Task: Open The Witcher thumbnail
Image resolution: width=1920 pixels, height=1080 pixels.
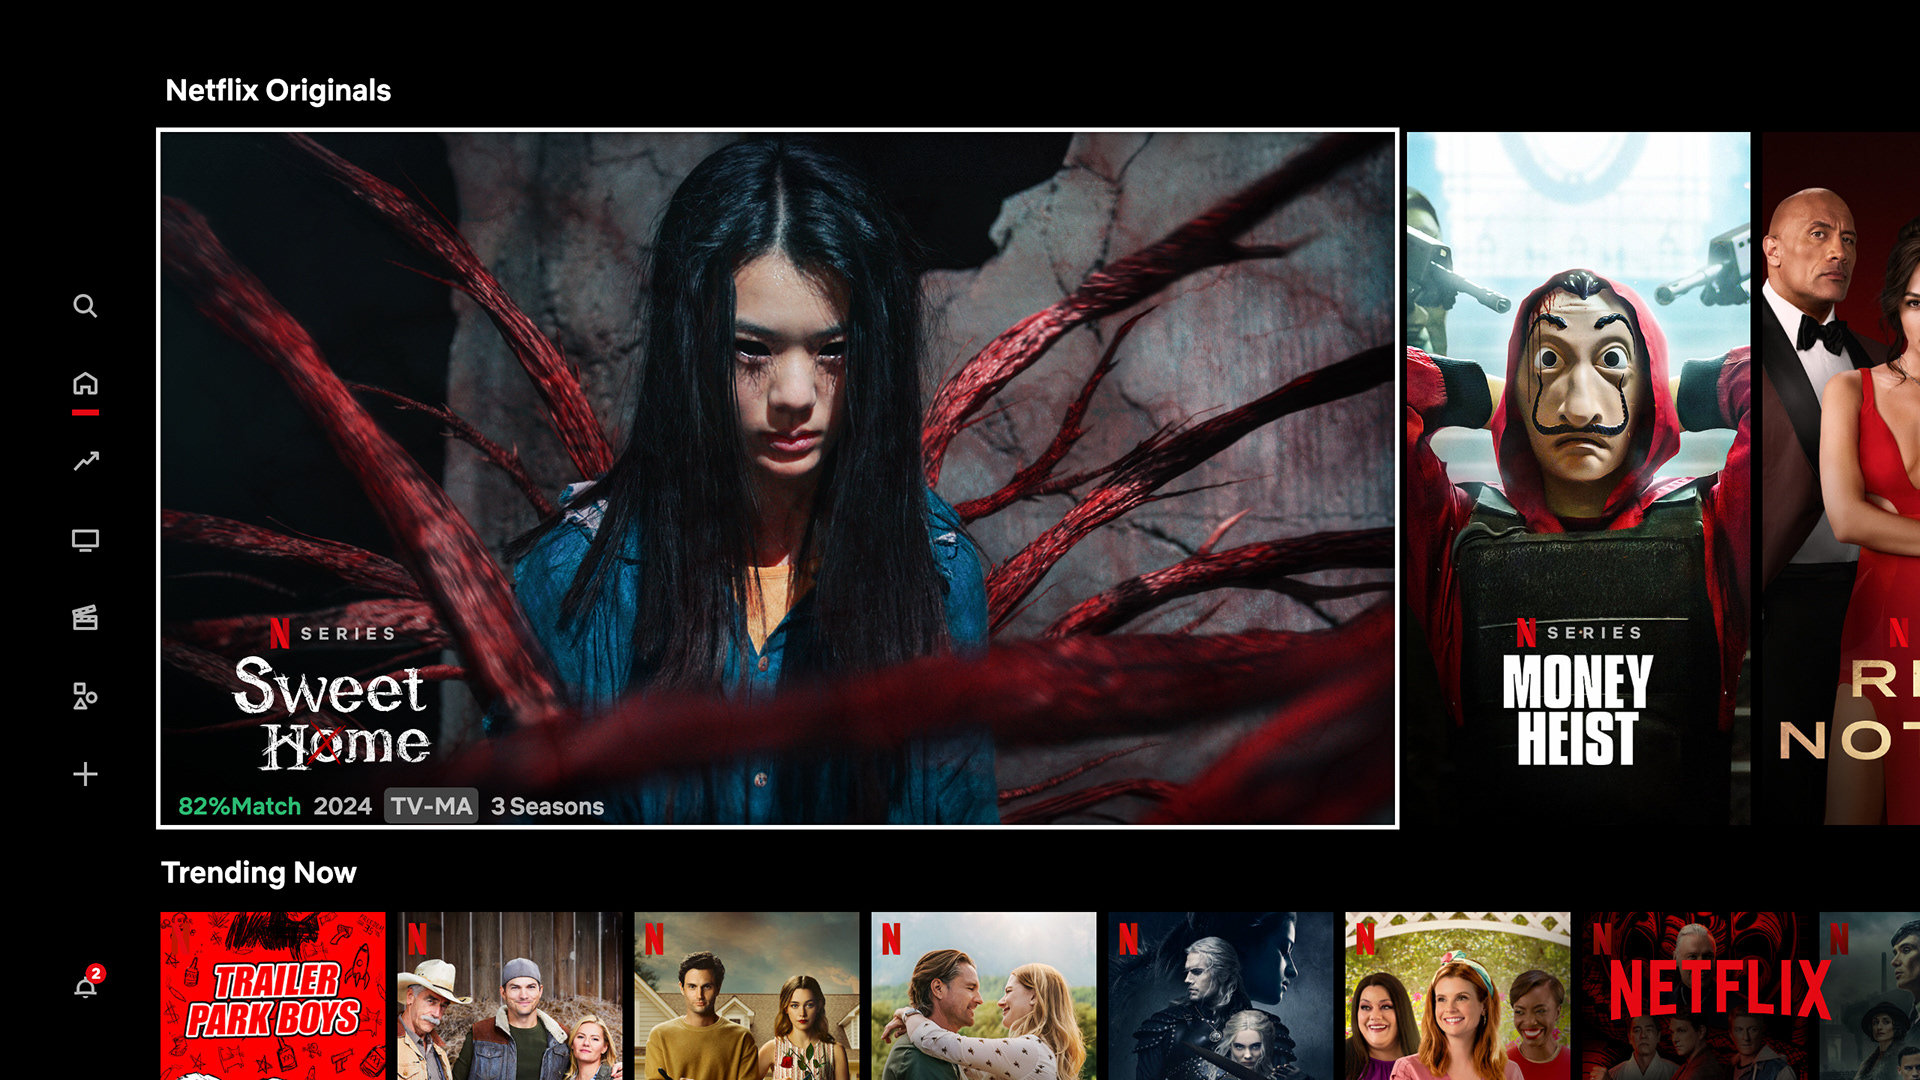Action: point(1220,995)
